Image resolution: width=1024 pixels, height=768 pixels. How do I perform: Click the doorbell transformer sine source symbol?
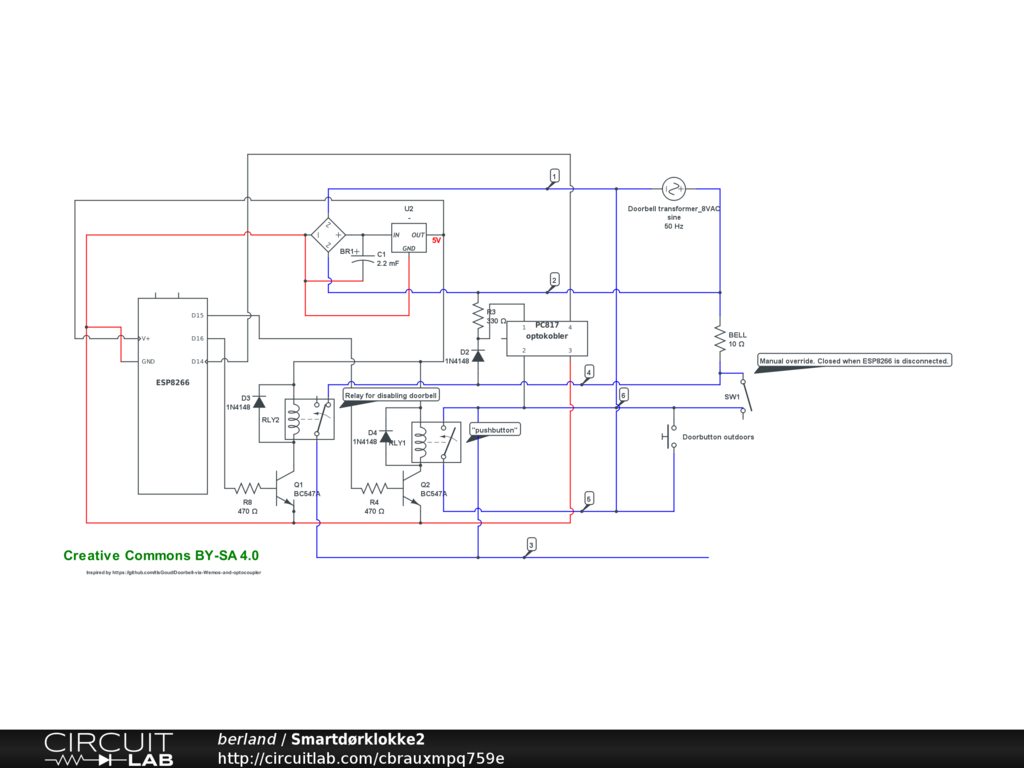(x=673, y=188)
